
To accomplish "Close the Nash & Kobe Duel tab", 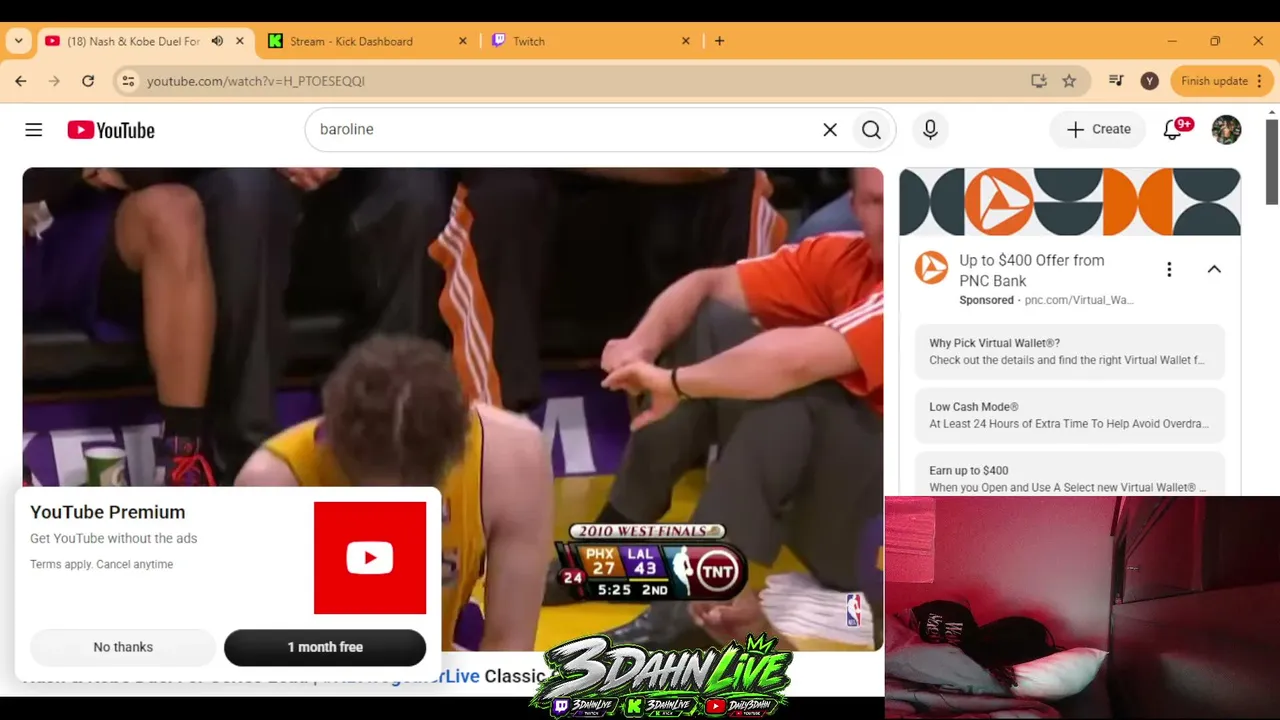I will pos(240,41).
